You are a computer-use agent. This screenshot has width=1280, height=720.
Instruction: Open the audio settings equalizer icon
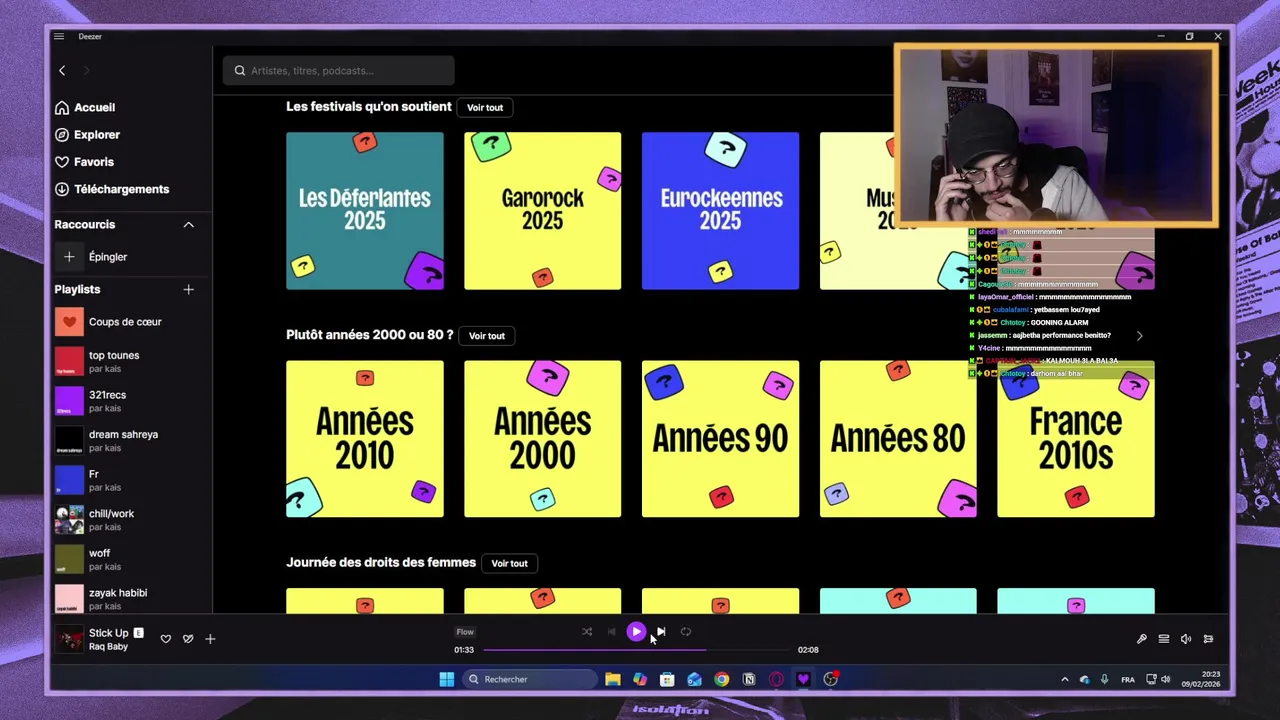coord(1208,639)
